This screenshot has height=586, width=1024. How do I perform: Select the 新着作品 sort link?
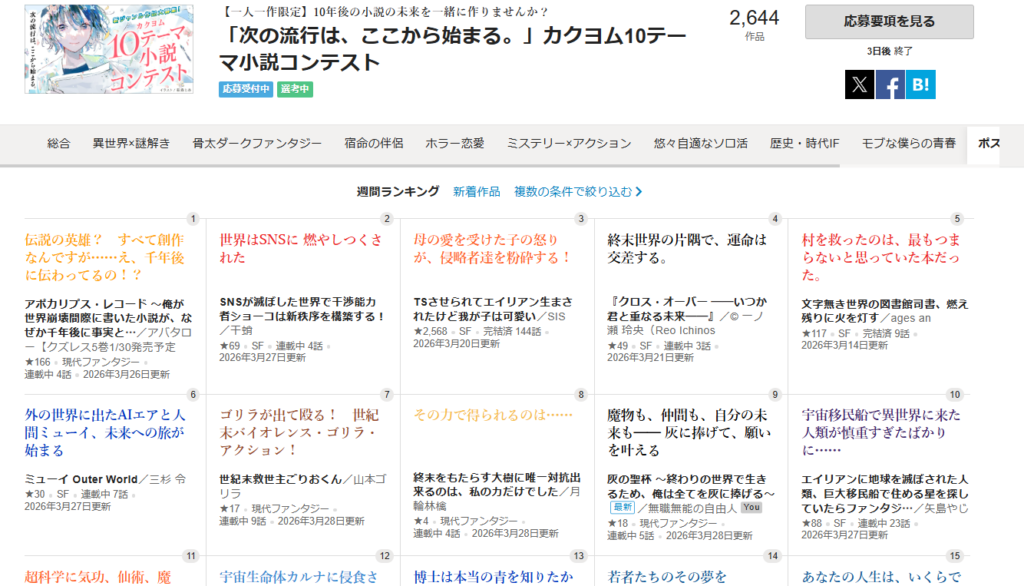point(476,191)
